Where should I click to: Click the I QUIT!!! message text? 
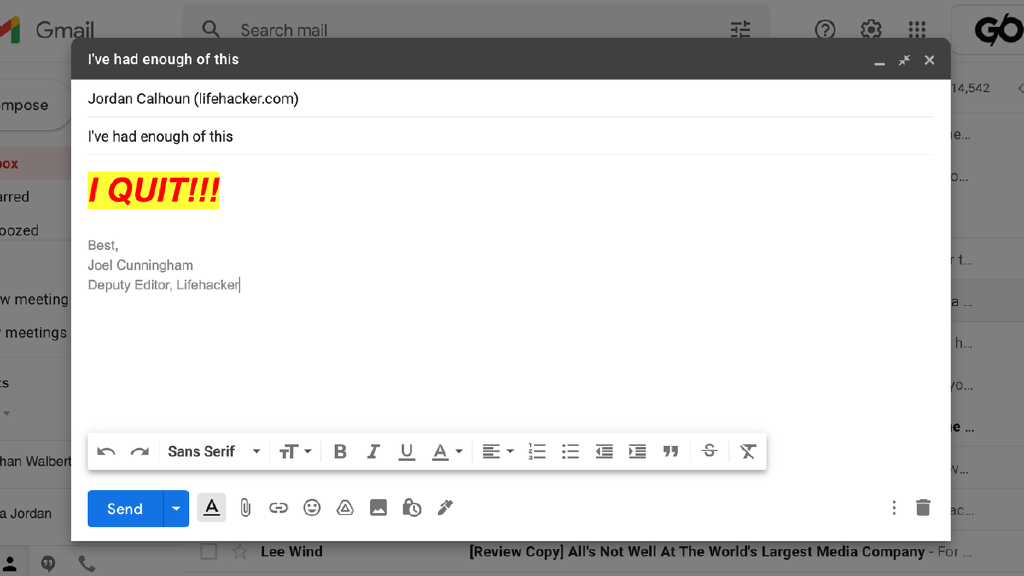point(153,191)
